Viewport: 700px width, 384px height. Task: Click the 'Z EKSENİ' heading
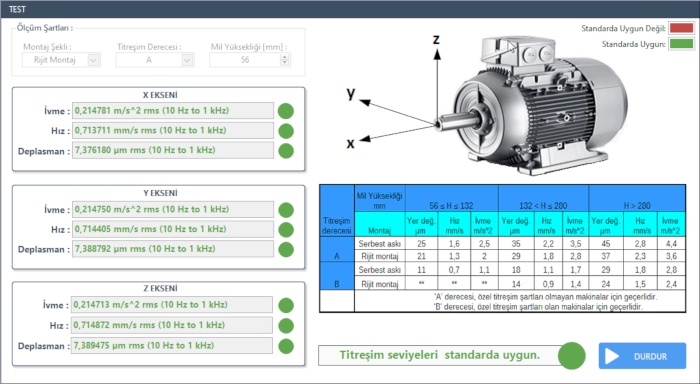(160, 288)
